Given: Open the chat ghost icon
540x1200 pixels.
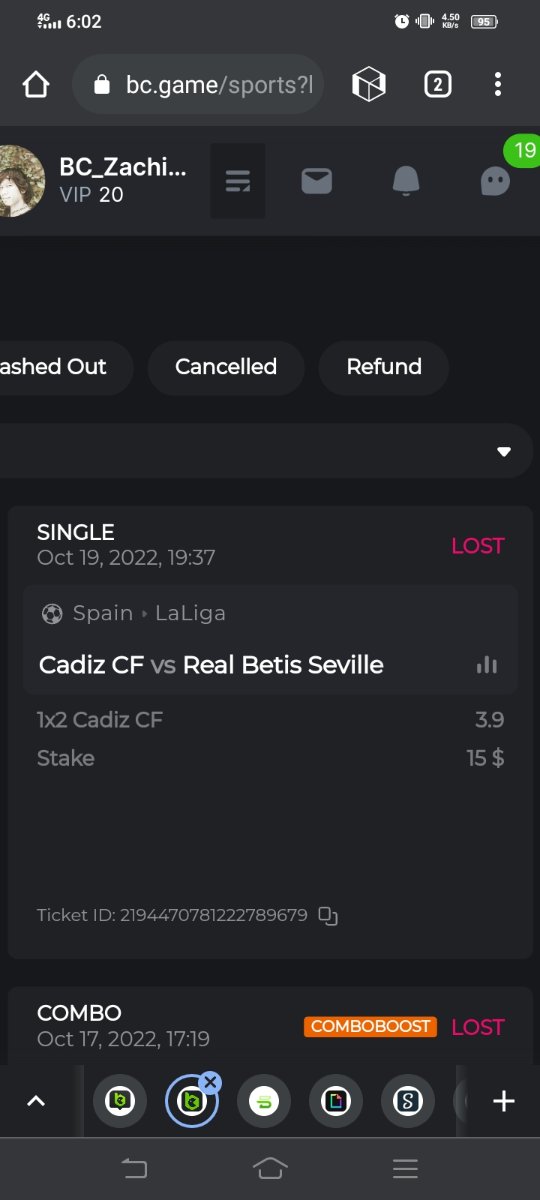Looking at the screenshot, I should (x=495, y=181).
